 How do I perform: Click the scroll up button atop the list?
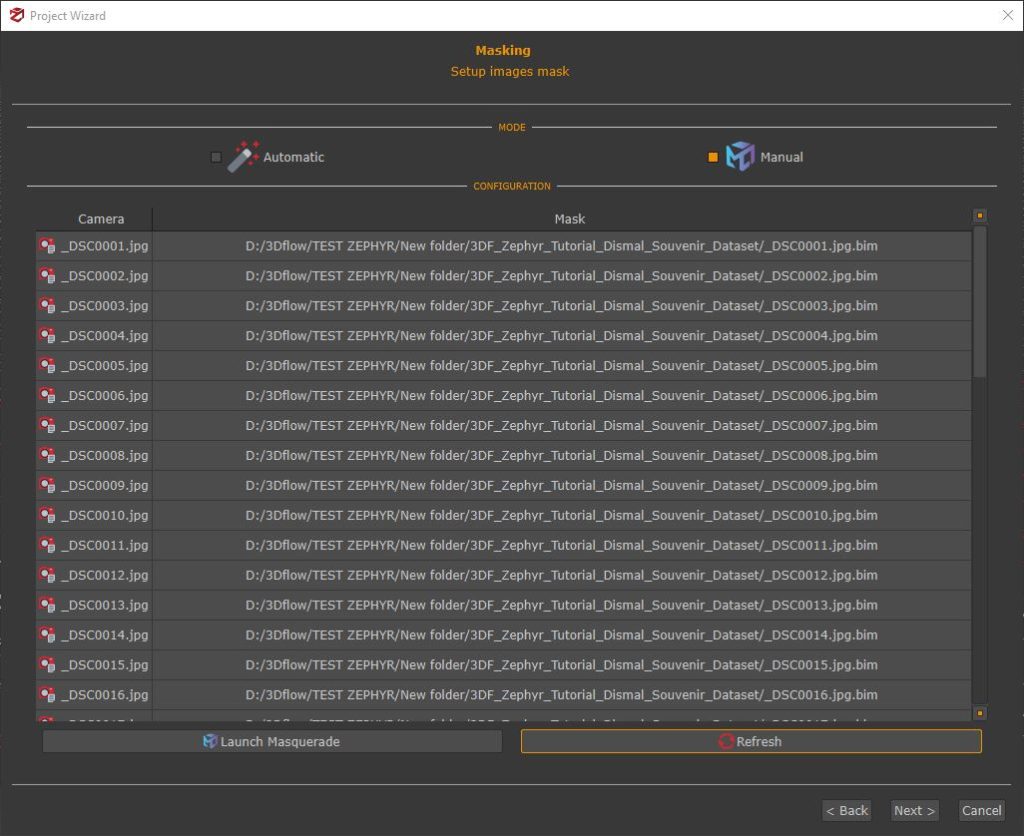[980, 215]
